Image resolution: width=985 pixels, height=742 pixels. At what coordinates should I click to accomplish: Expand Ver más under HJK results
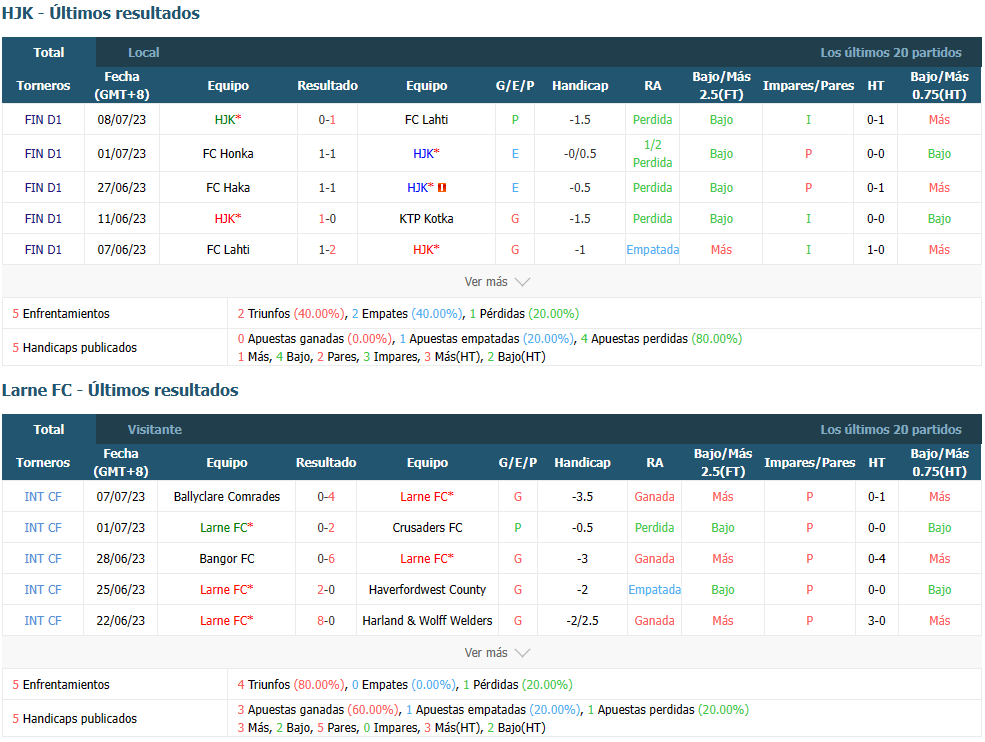click(497, 282)
